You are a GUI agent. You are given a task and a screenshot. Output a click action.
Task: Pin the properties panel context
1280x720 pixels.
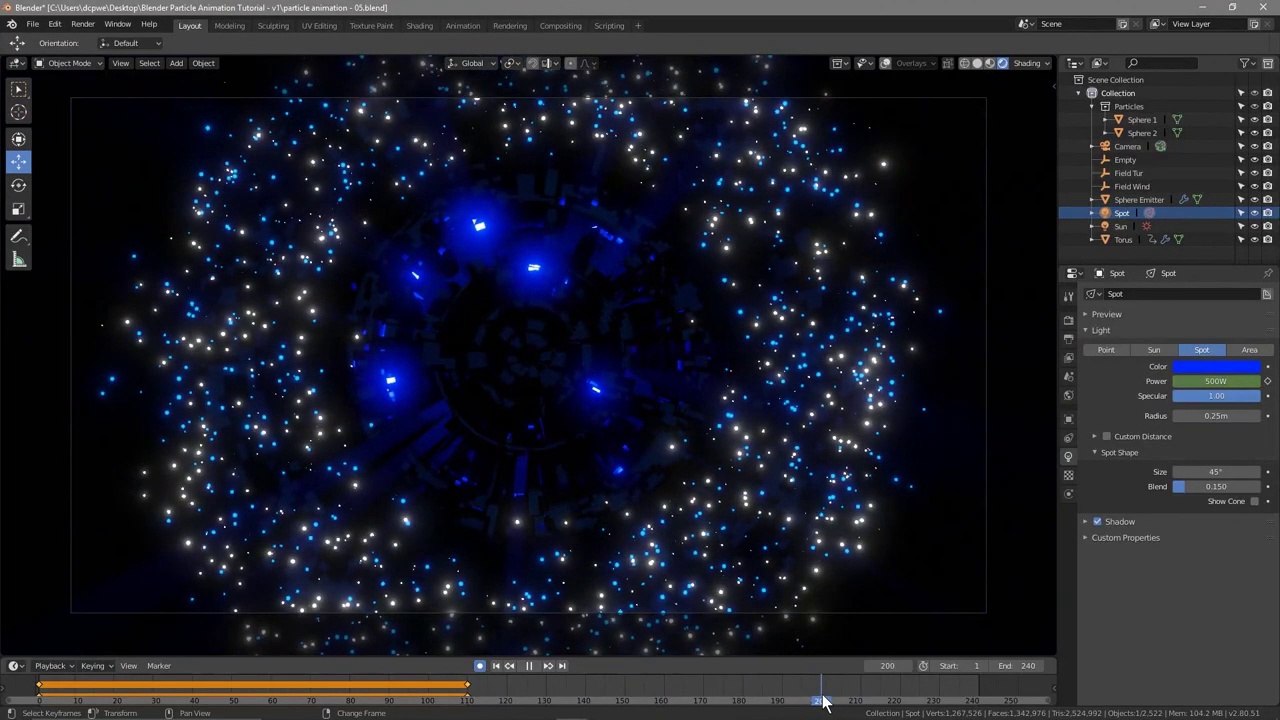point(1268,273)
